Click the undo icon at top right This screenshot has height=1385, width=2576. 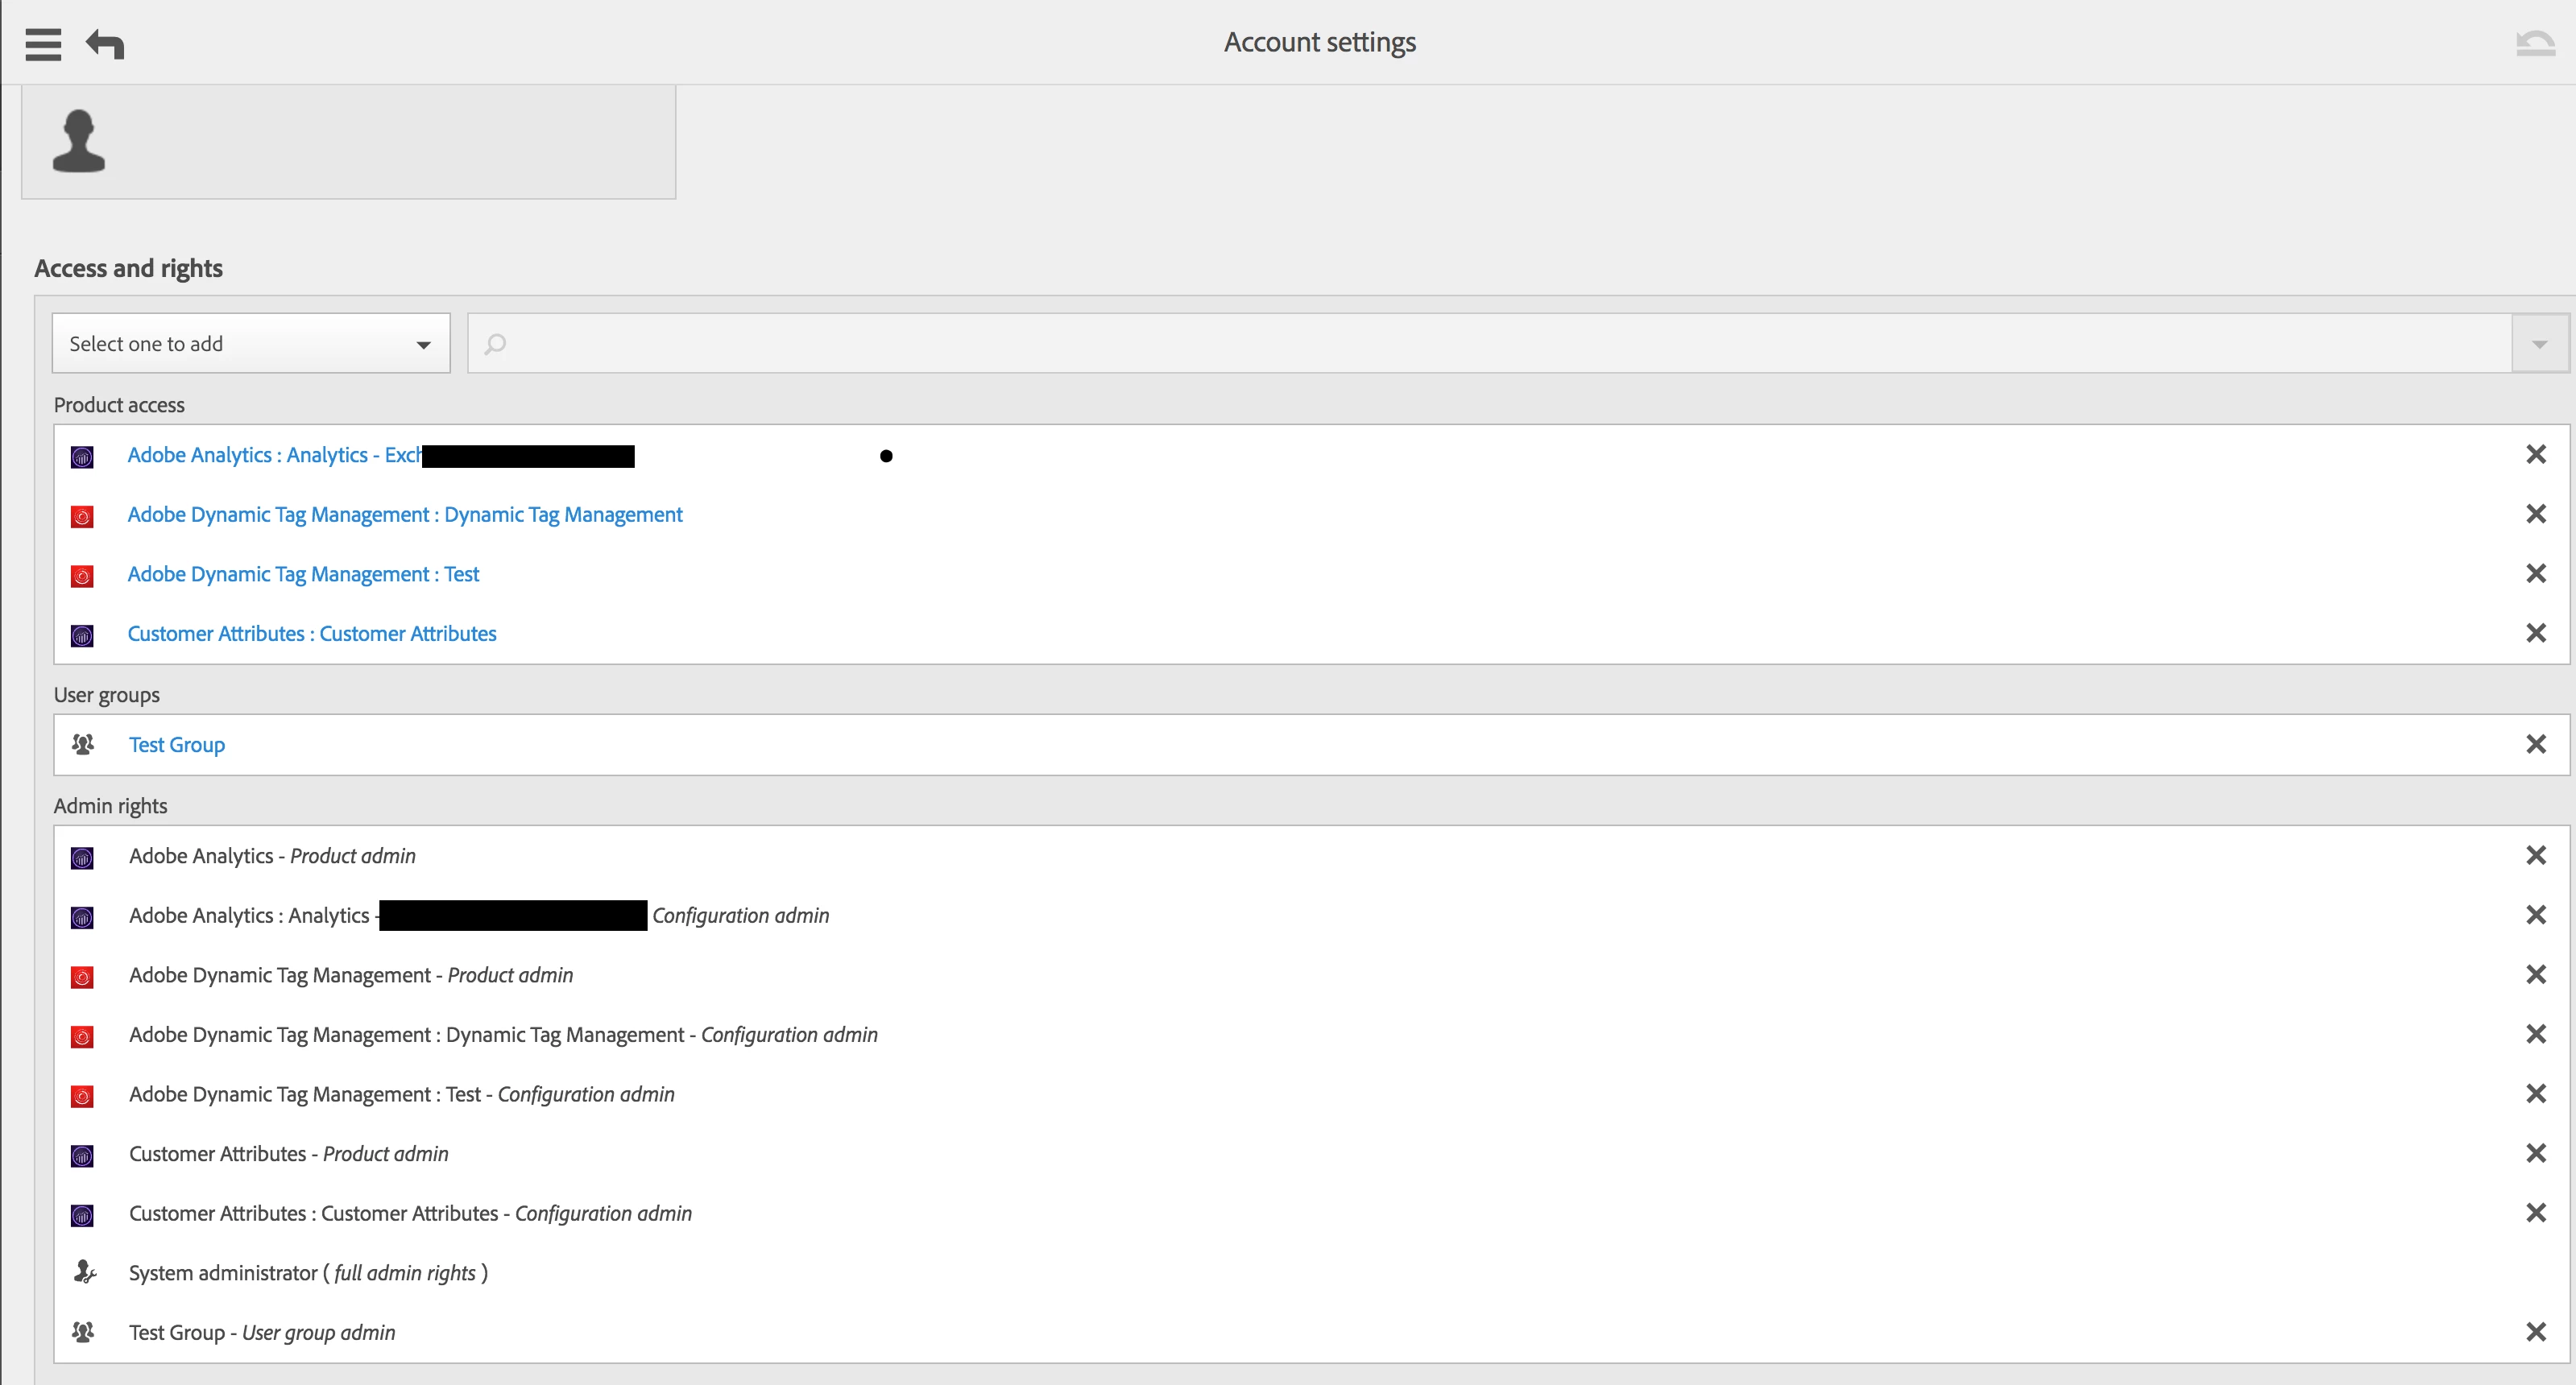point(2534,43)
